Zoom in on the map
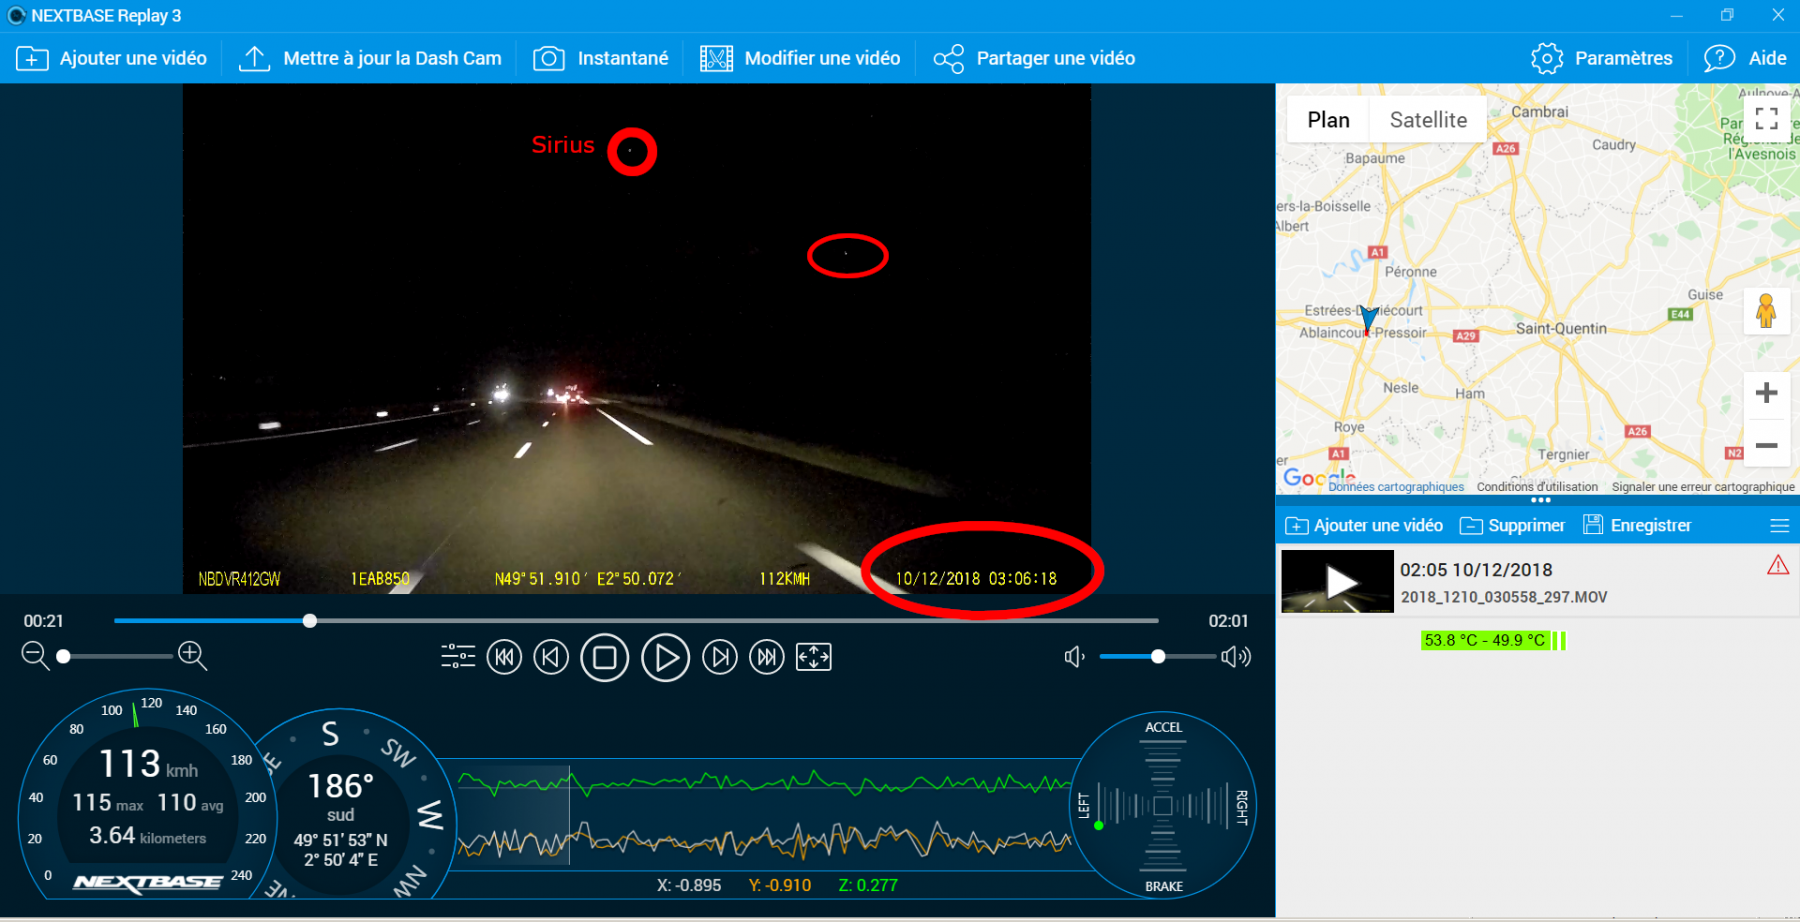1800x922 pixels. click(x=1766, y=393)
